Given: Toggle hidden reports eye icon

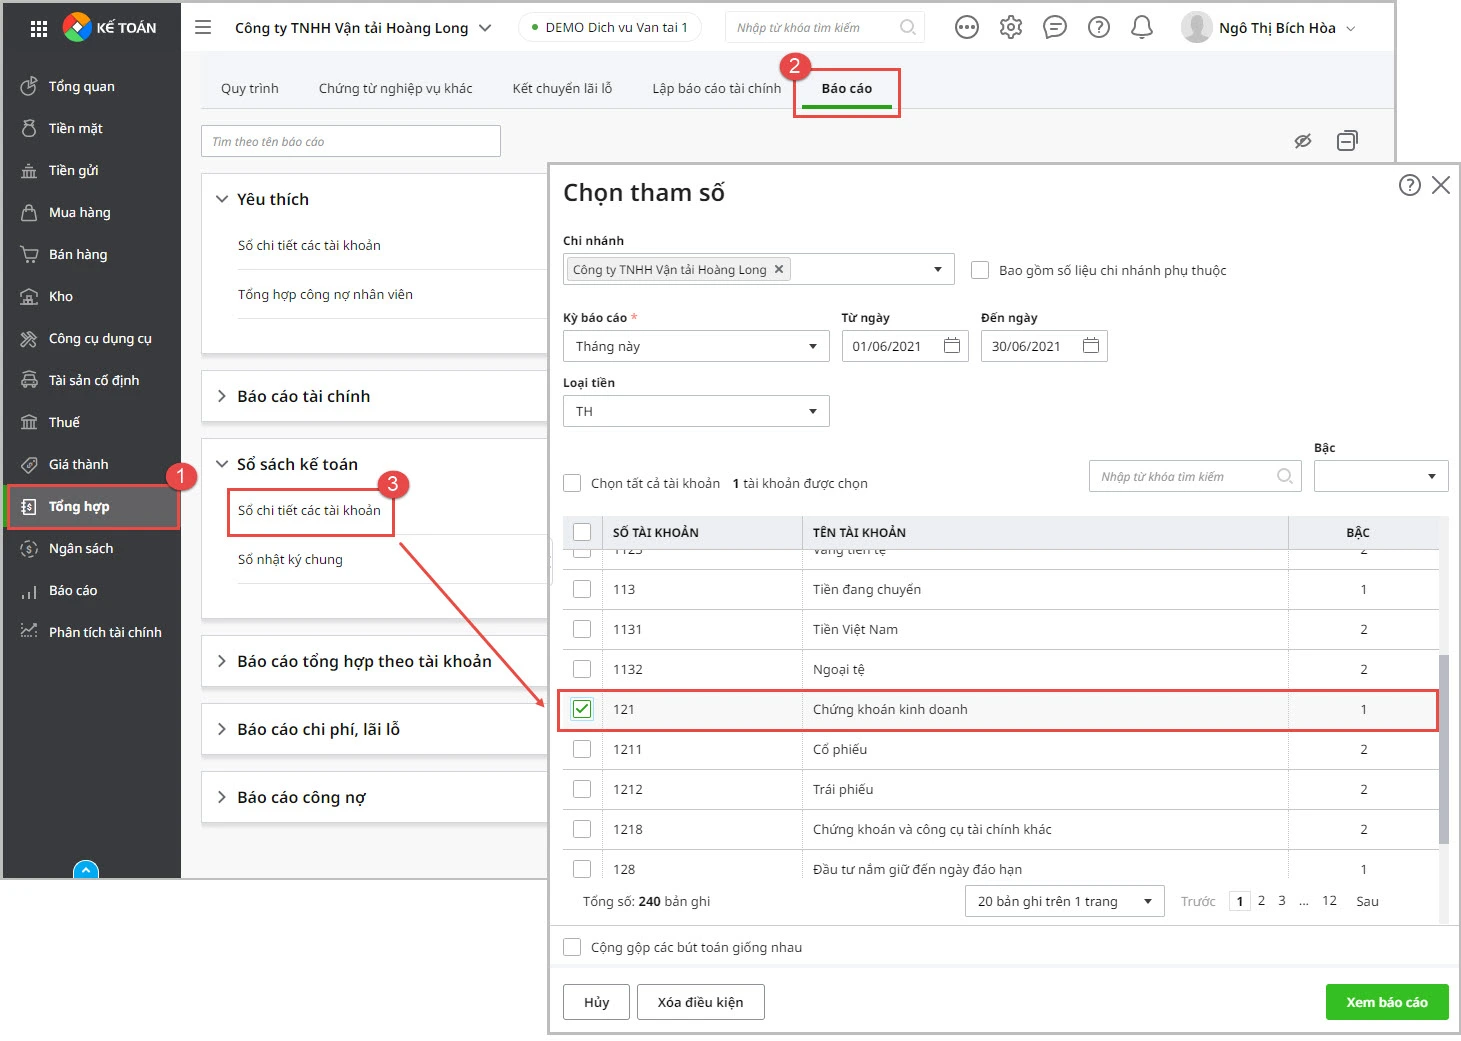Looking at the screenshot, I should coord(1303,141).
